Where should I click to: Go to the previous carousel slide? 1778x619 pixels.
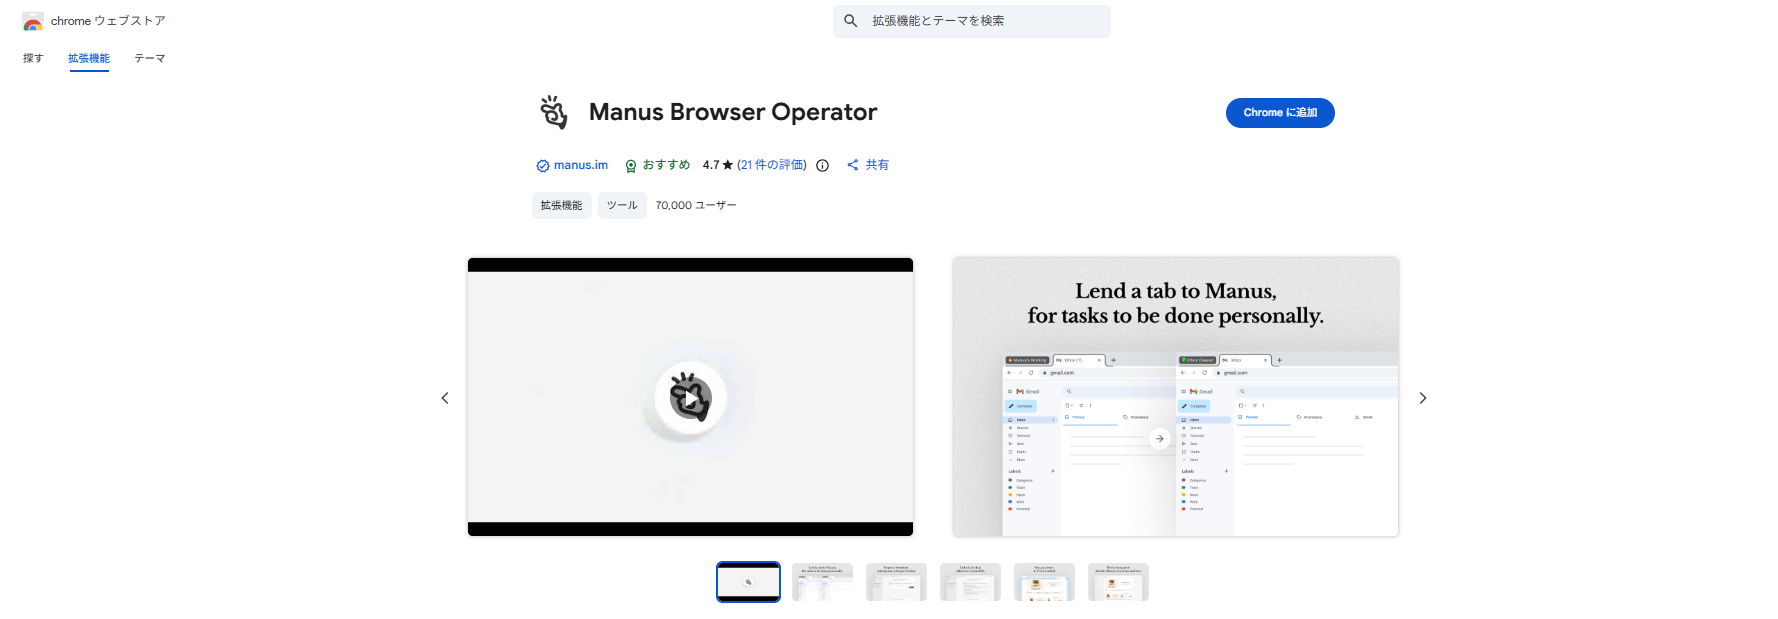[x=445, y=398]
